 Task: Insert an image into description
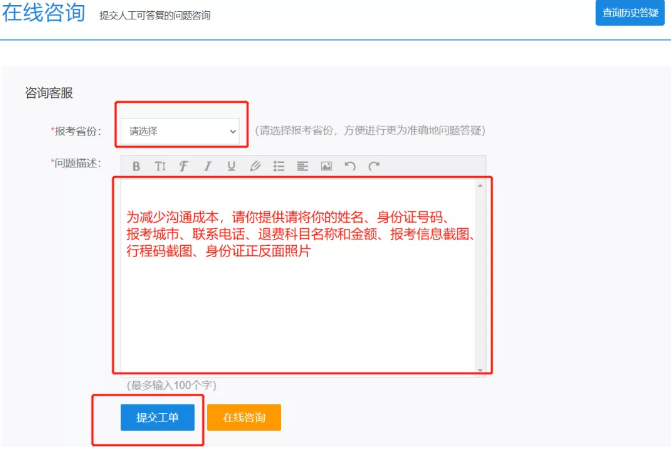pyautogui.click(x=327, y=166)
